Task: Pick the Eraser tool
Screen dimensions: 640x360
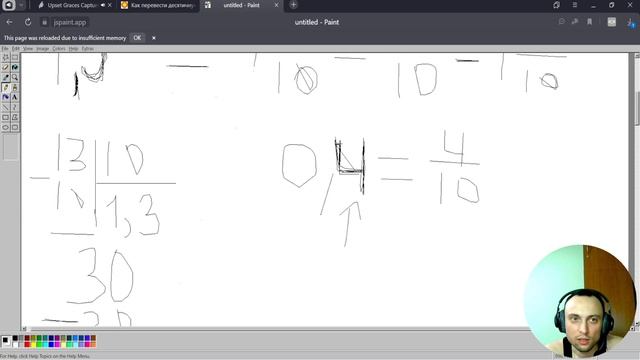Action: pos(5,67)
